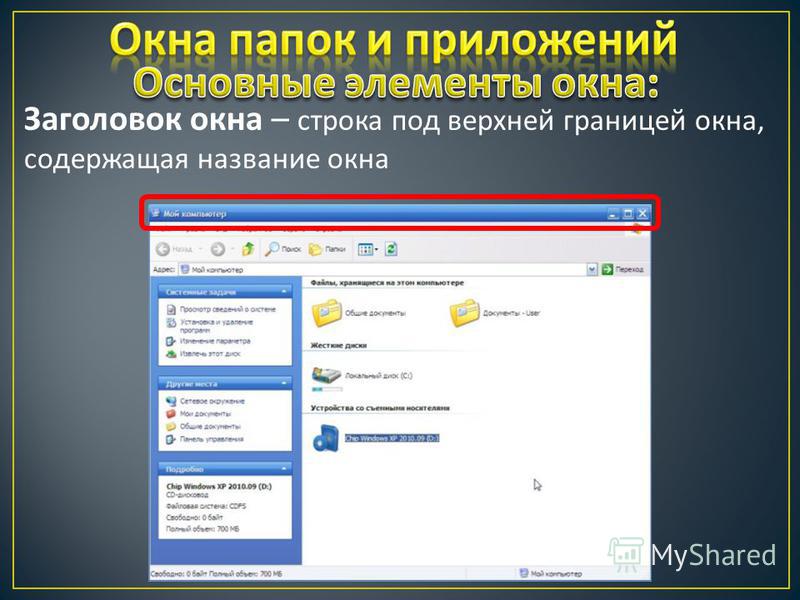Click the Жесткие диски group header
The width and height of the screenshot is (800, 600).
[x=338, y=345]
